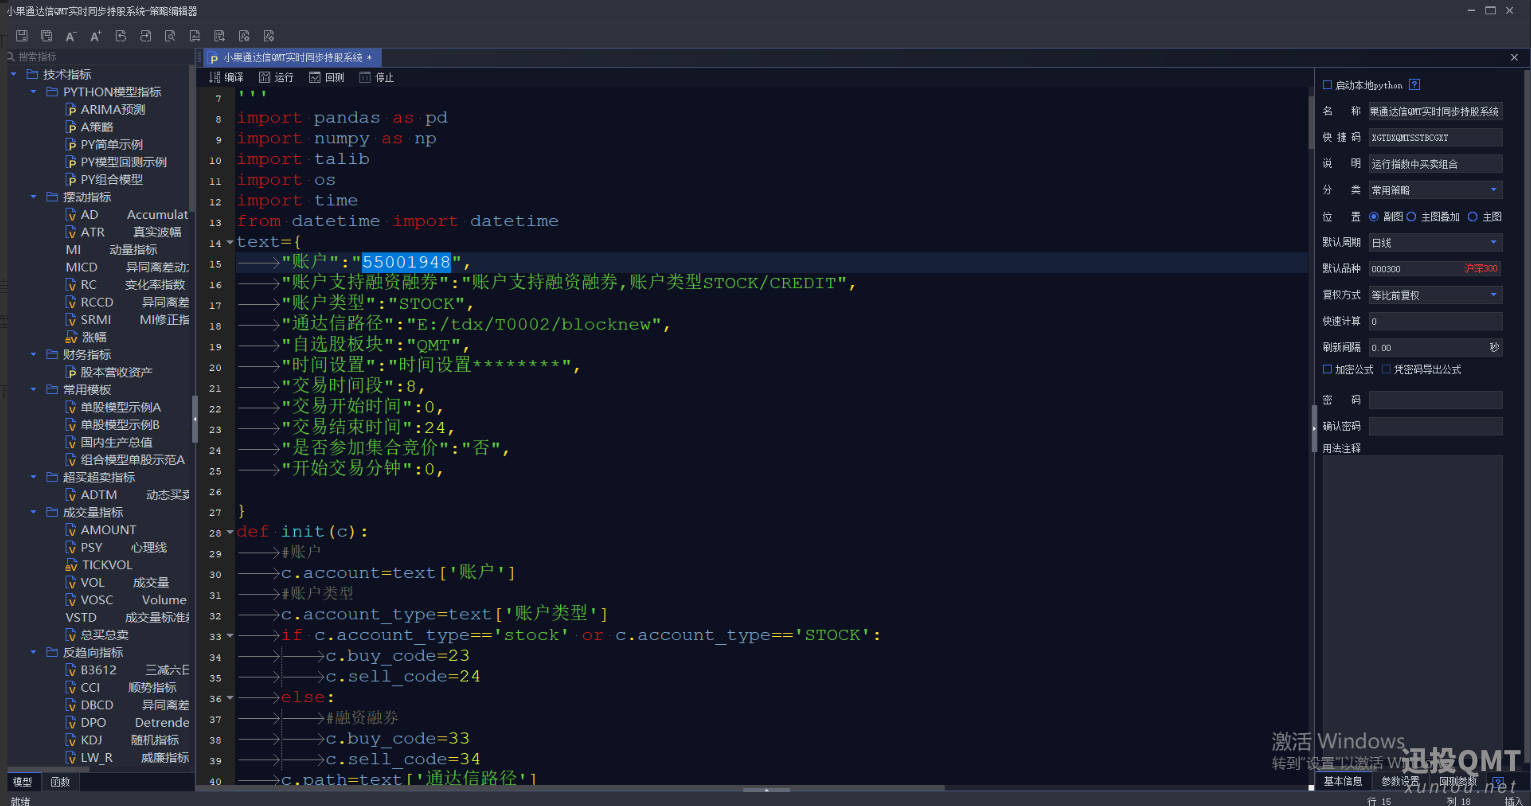
Task: Open the 默认周期 日线 dropdown
Action: pos(1435,242)
